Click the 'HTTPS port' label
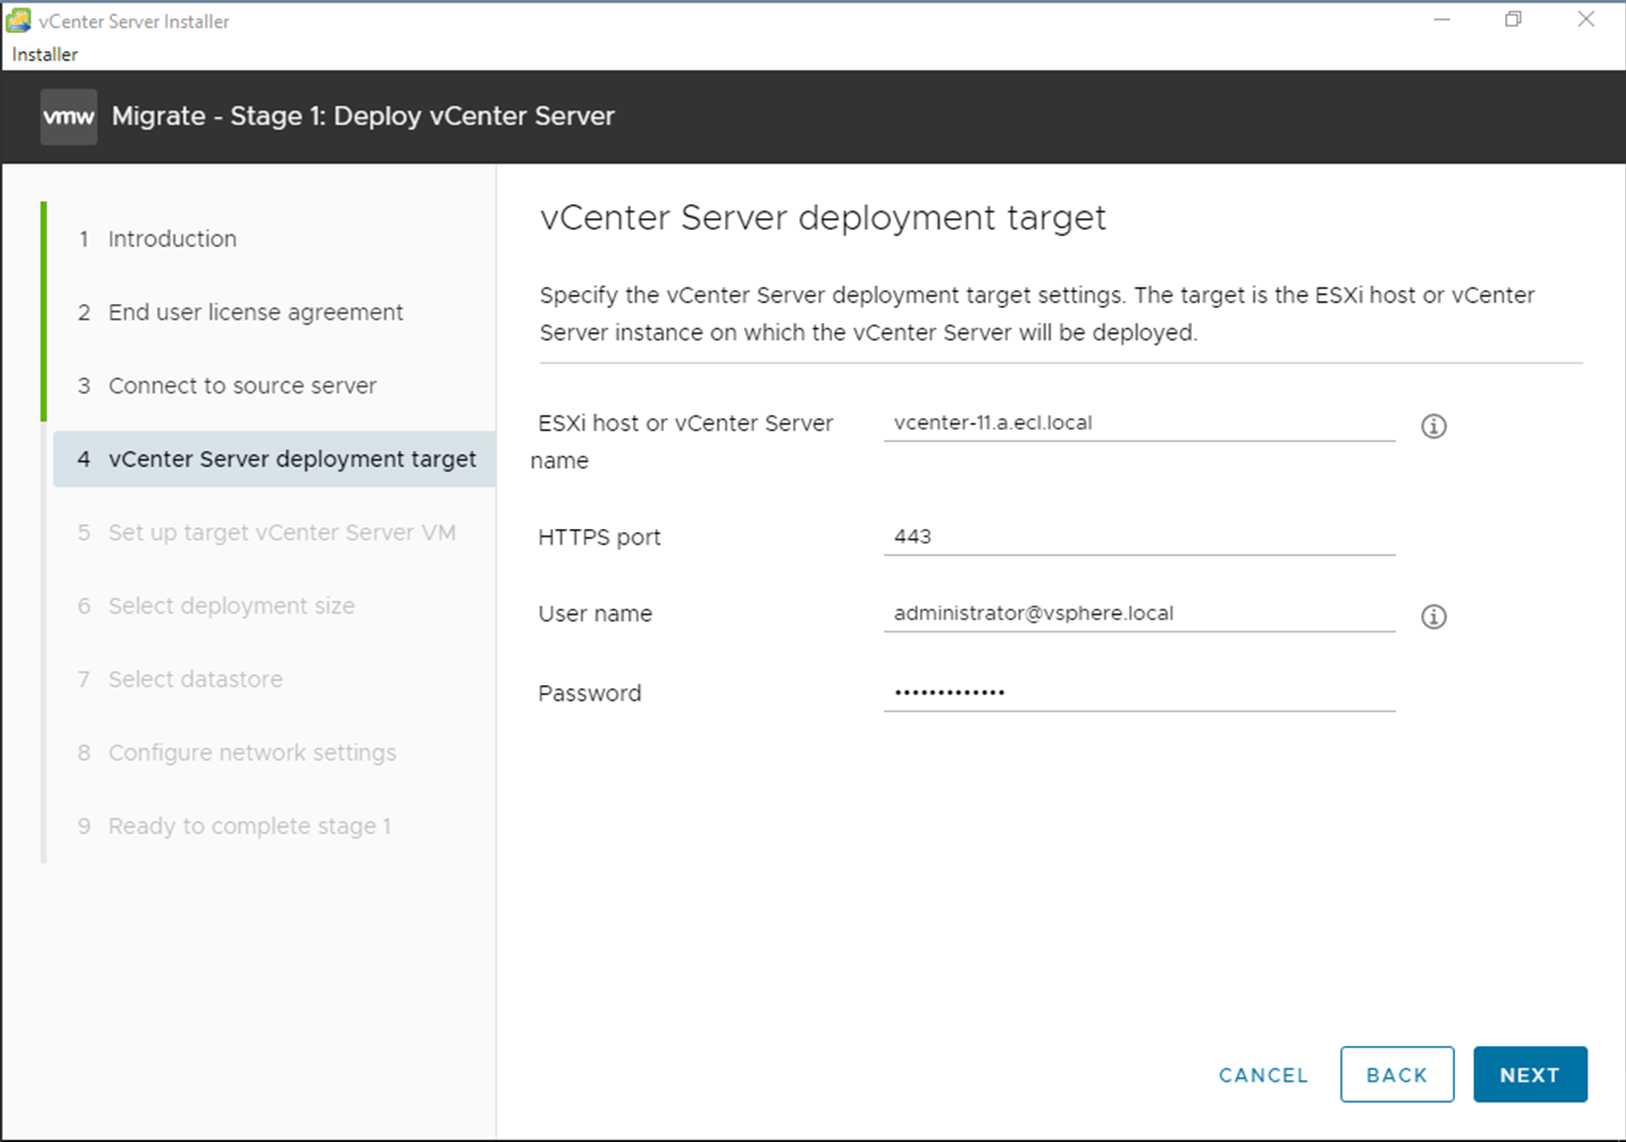The image size is (1626, 1142). 599,538
